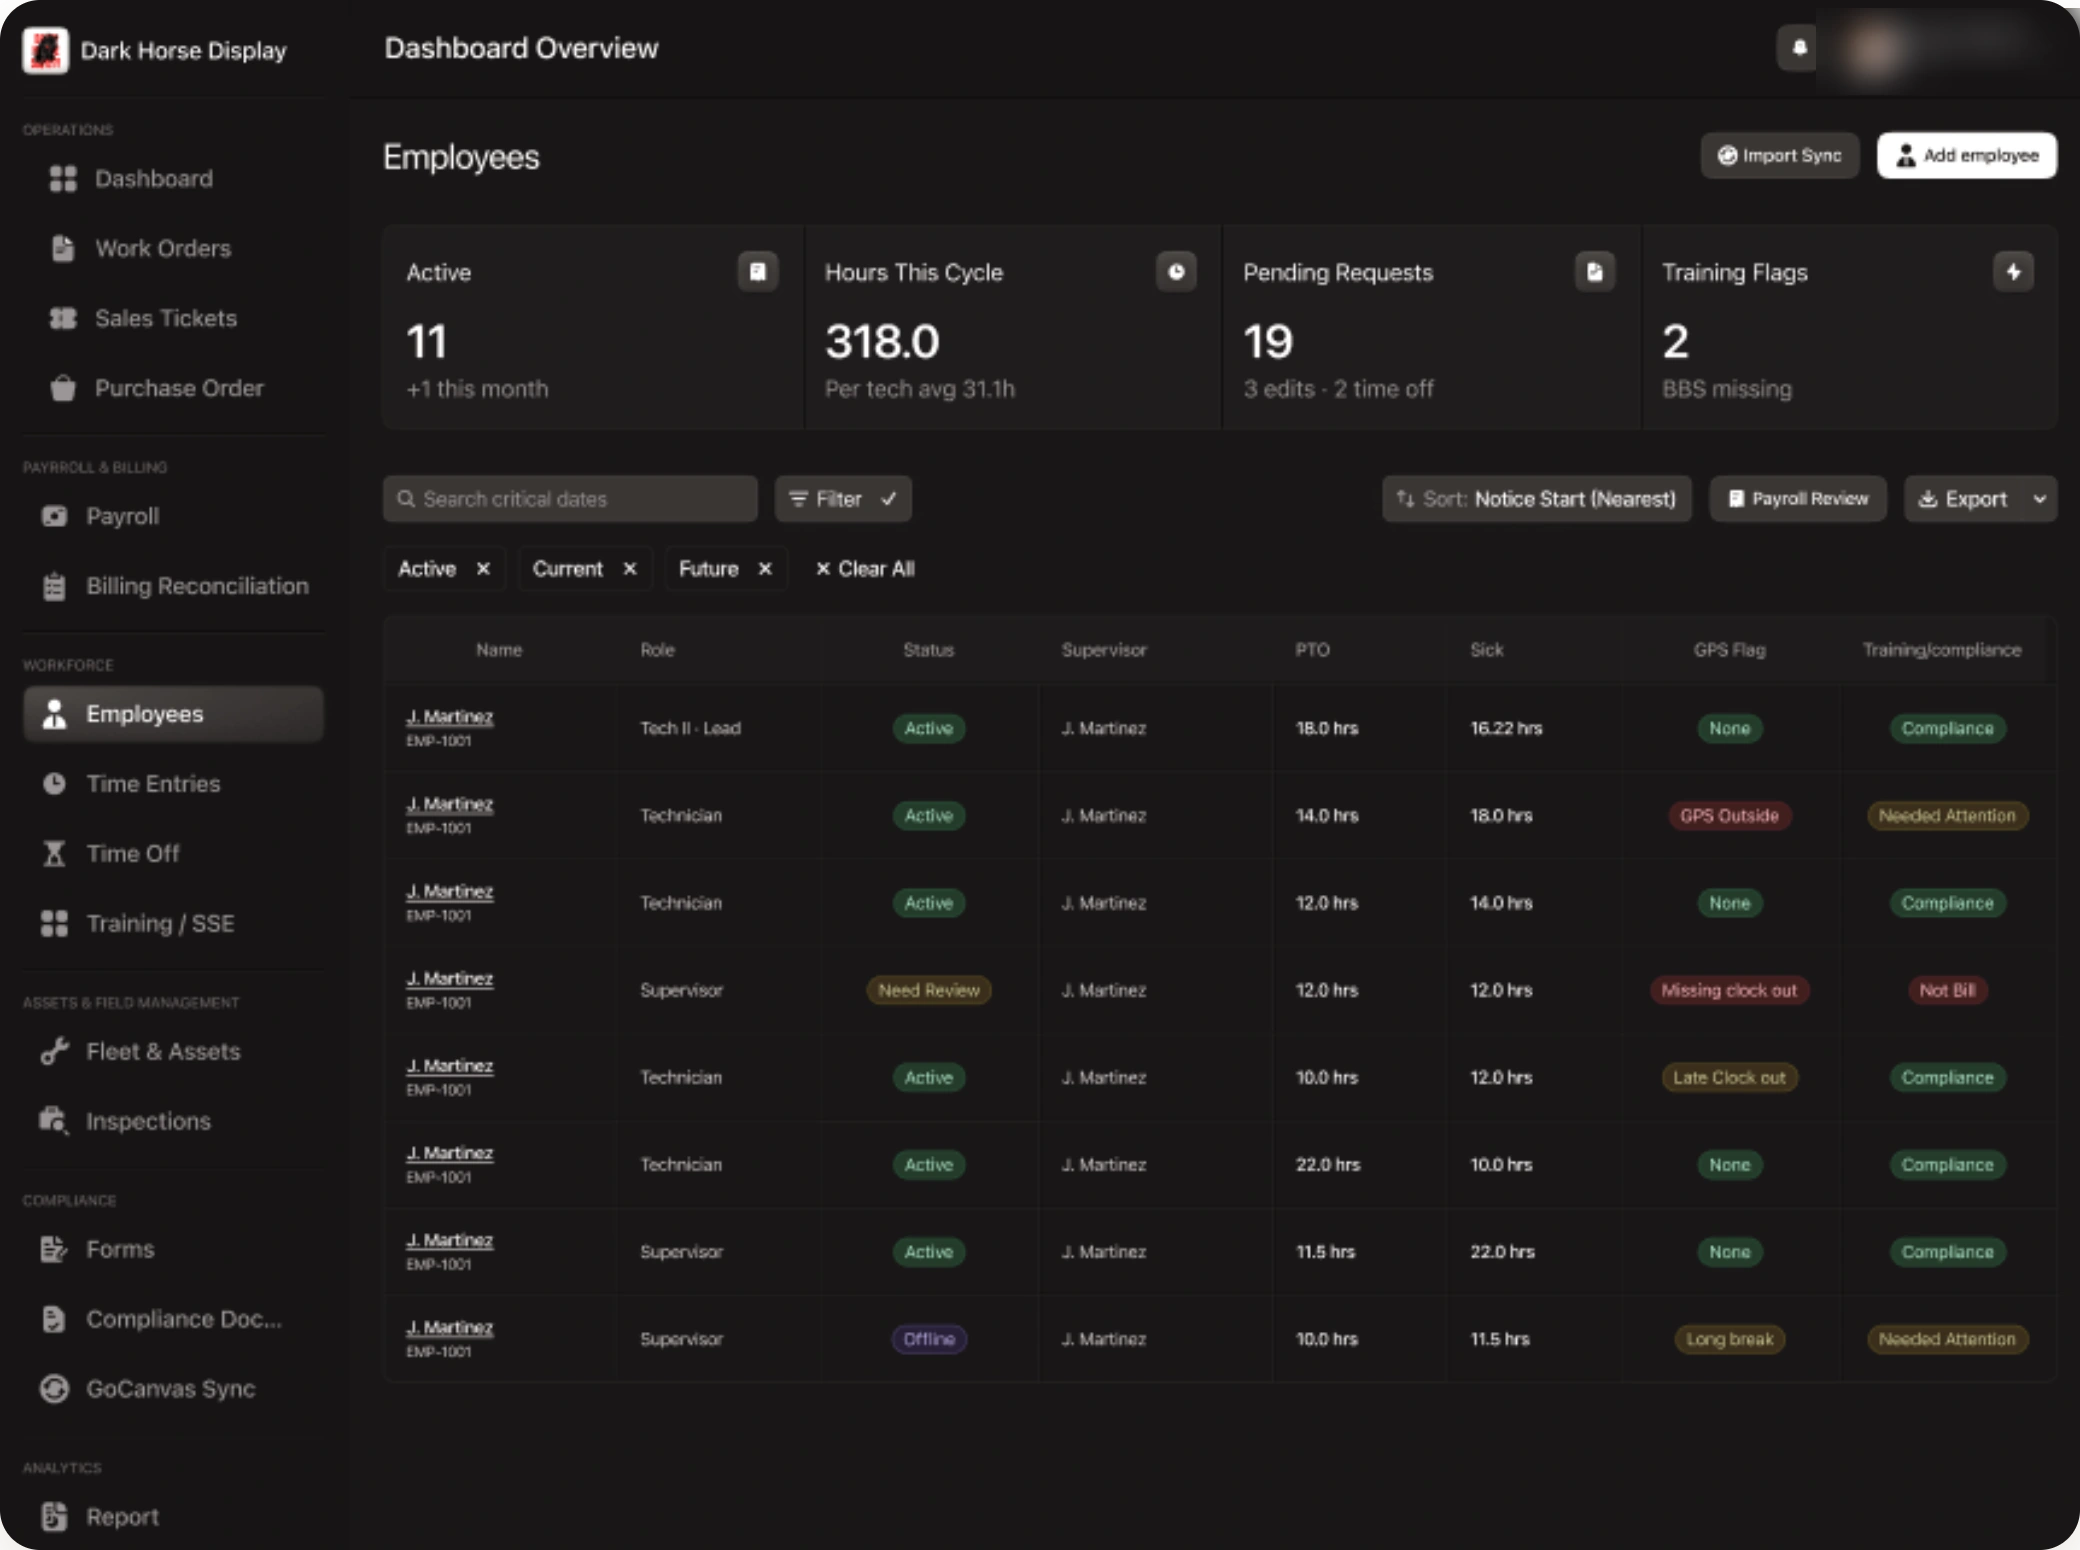Click the Training / SSE grid icon
Image resolution: width=2080 pixels, height=1550 pixels.
54,924
